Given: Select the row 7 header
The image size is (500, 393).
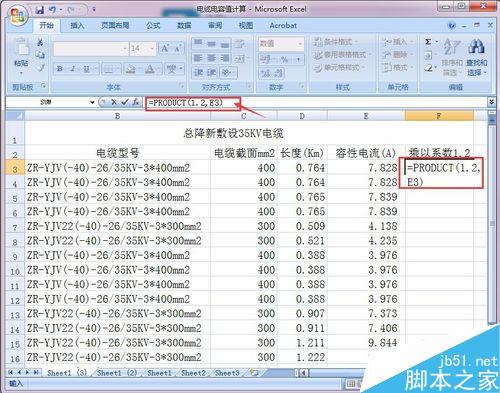Looking at the screenshot, I should click(x=15, y=228).
